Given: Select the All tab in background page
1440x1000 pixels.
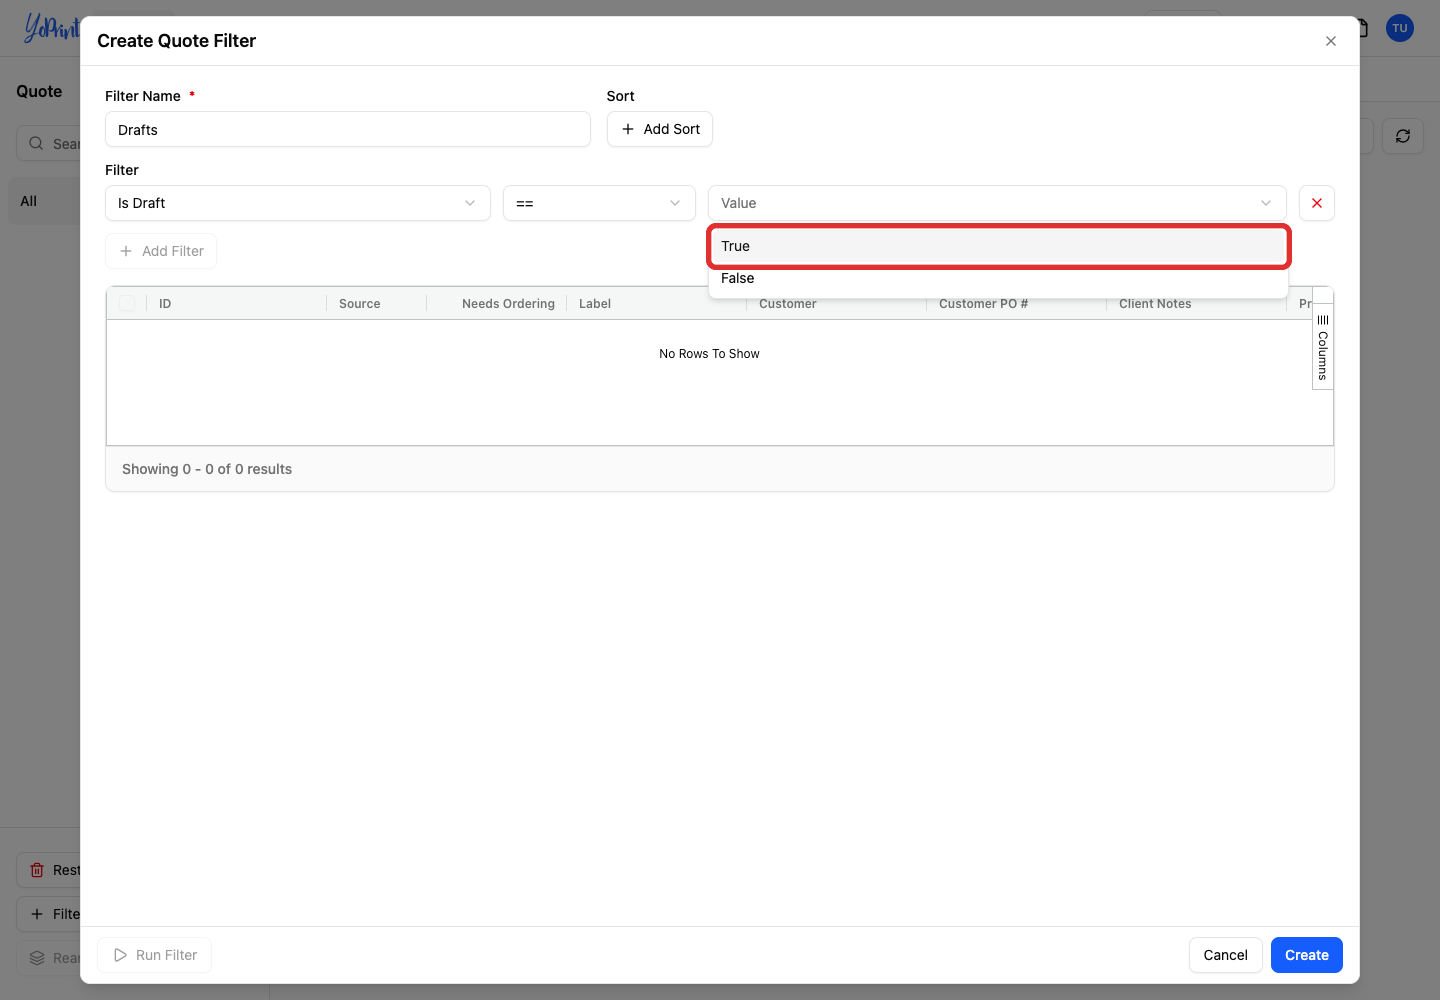Looking at the screenshot, I should pyautogui.click(x=44, y=201).
